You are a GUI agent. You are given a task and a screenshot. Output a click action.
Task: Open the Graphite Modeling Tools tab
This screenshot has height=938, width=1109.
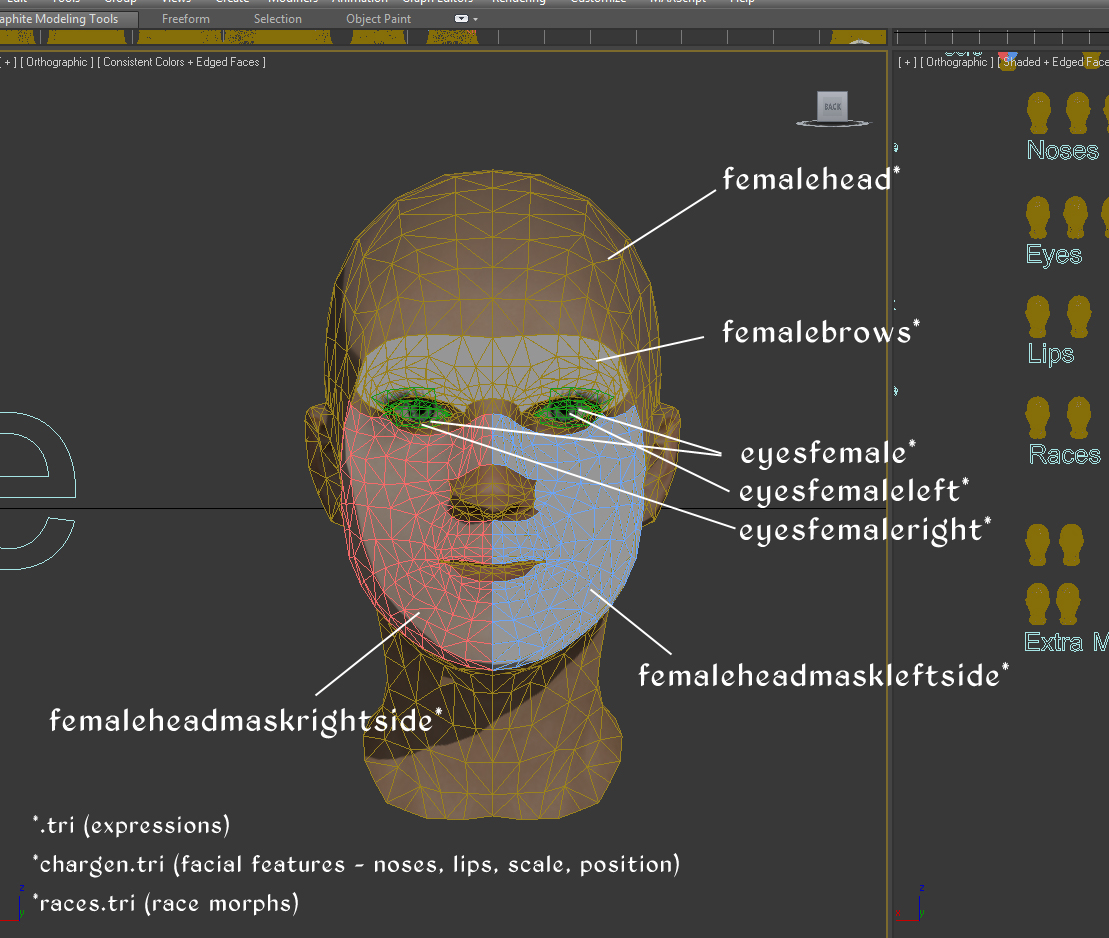point(59,19)
